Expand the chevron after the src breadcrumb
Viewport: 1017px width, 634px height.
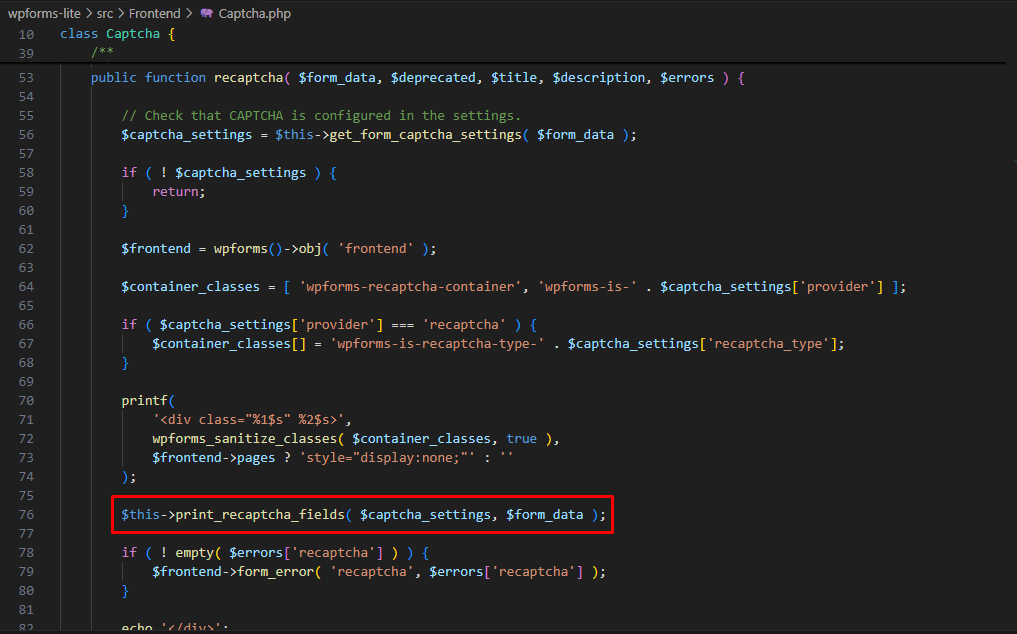(x=122, y=13)
